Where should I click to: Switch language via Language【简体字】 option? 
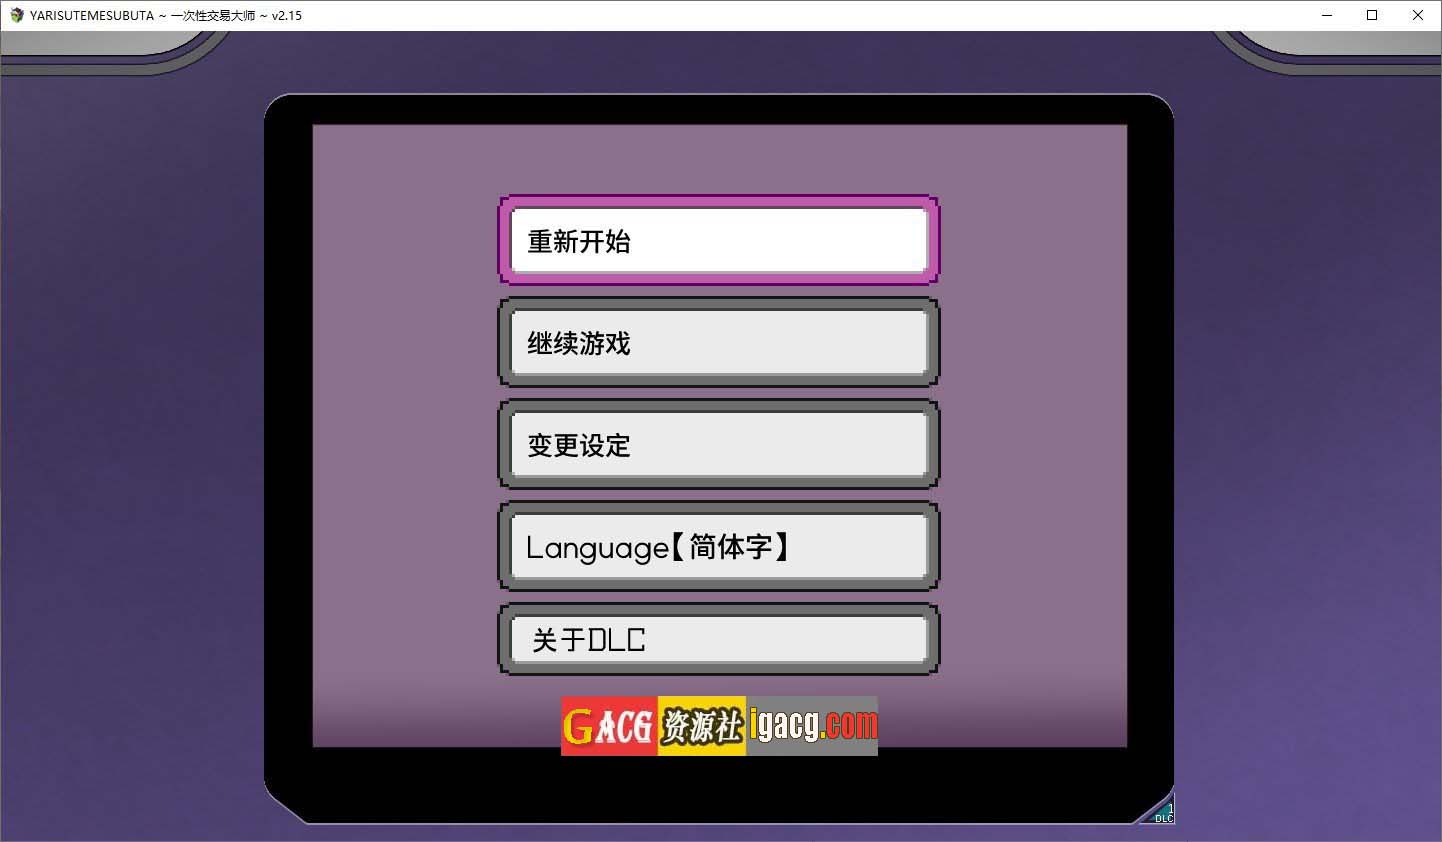718,547
